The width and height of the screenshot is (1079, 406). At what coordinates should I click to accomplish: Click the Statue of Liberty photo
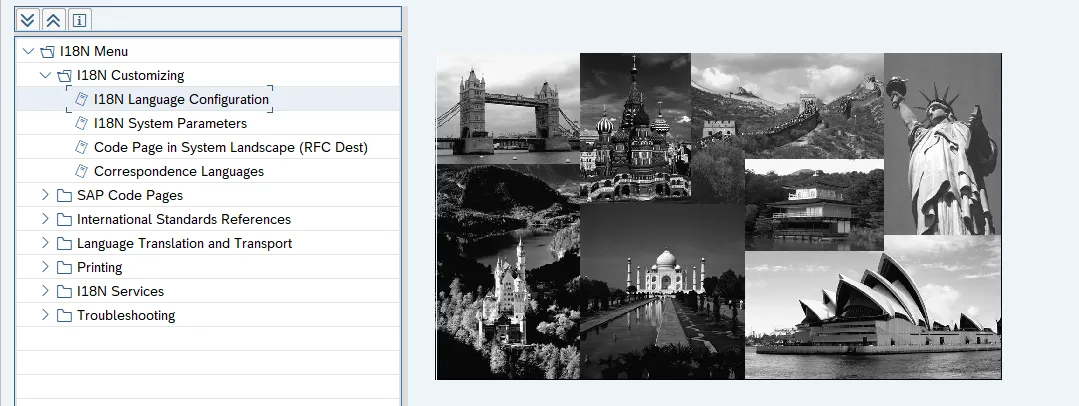click(x=943, y=144)
